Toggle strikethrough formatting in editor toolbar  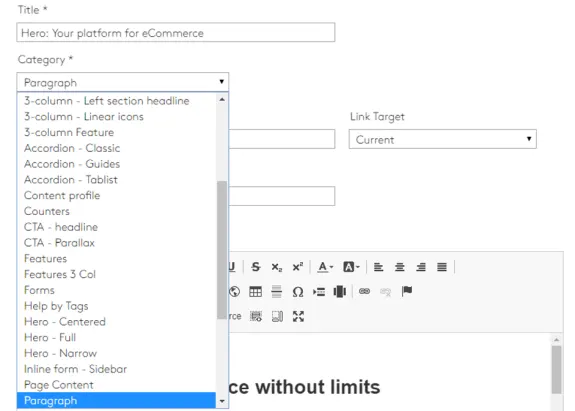[256, 267]
